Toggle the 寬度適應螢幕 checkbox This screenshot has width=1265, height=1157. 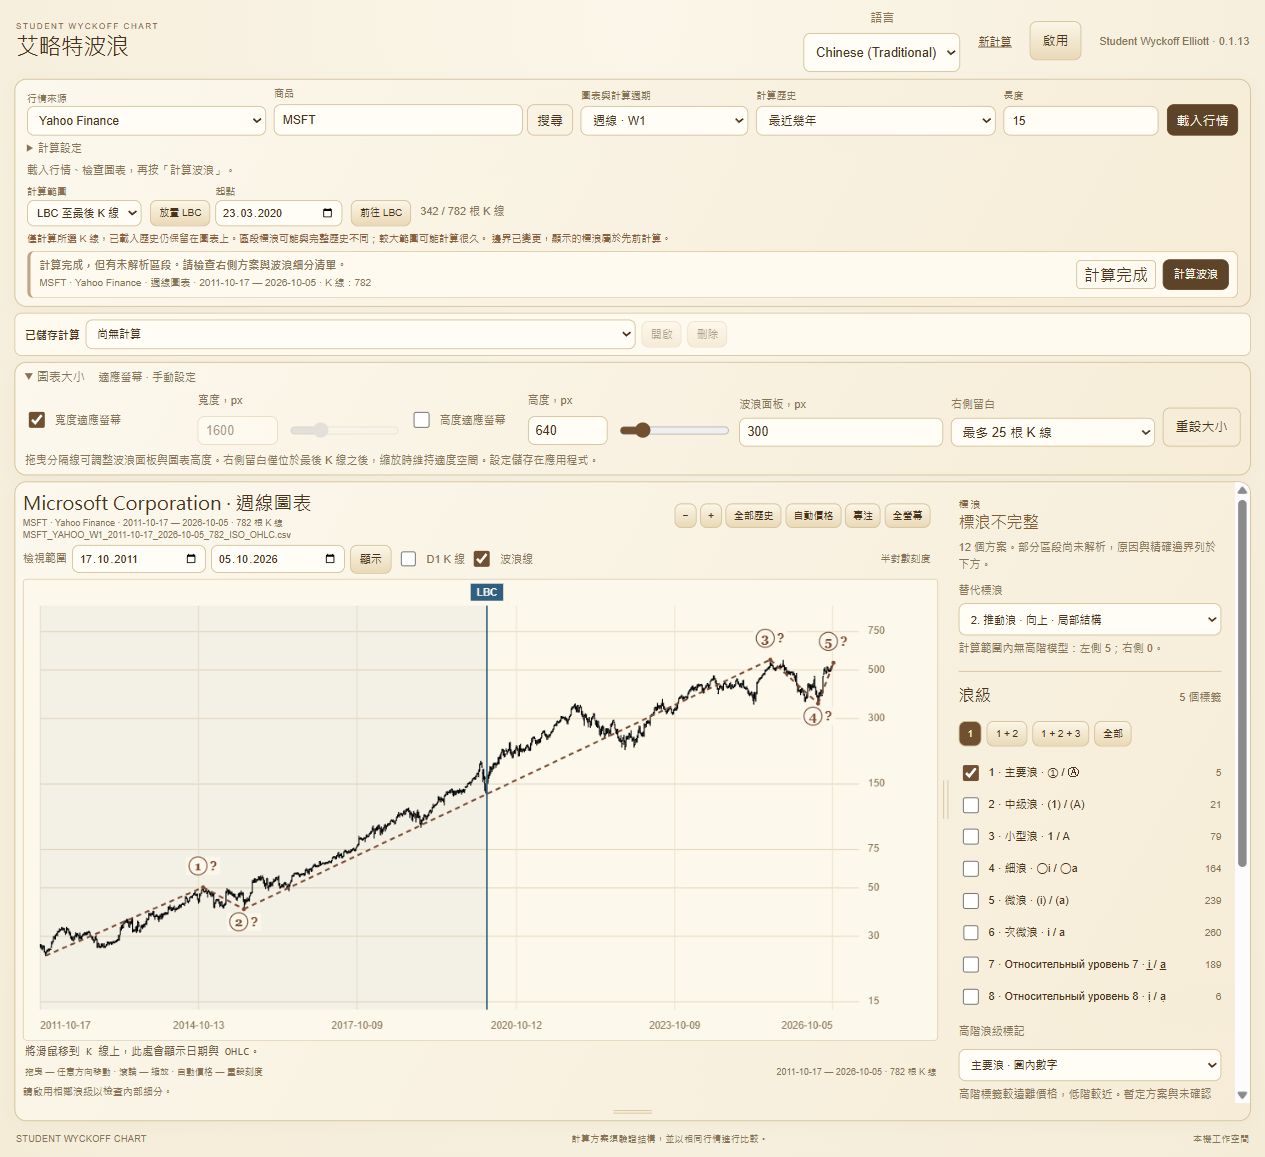(x=37, y=420)
